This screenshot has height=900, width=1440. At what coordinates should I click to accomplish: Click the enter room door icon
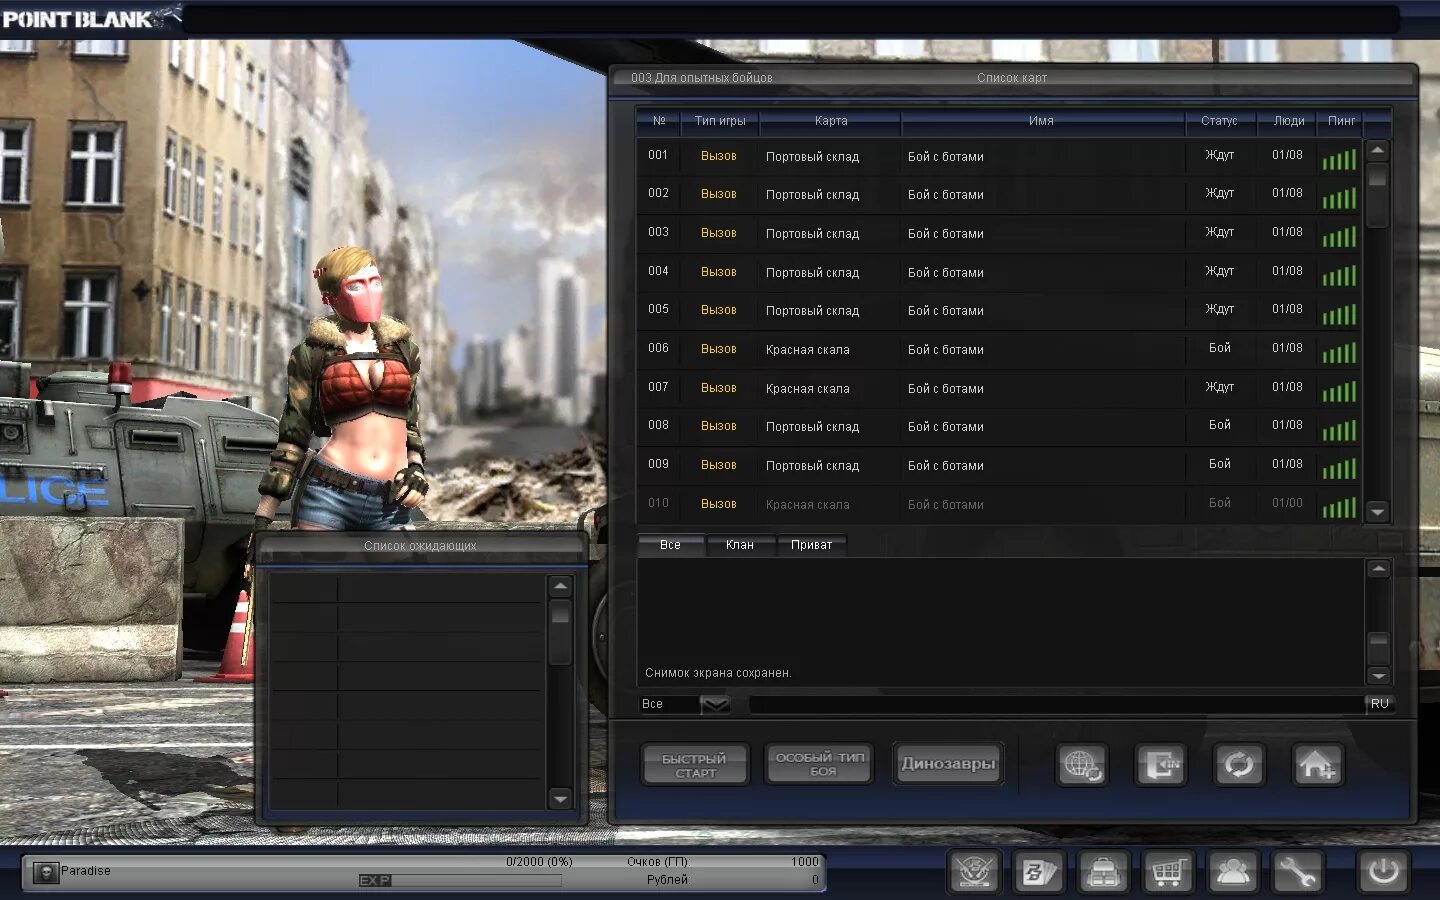pos(1160,766)
